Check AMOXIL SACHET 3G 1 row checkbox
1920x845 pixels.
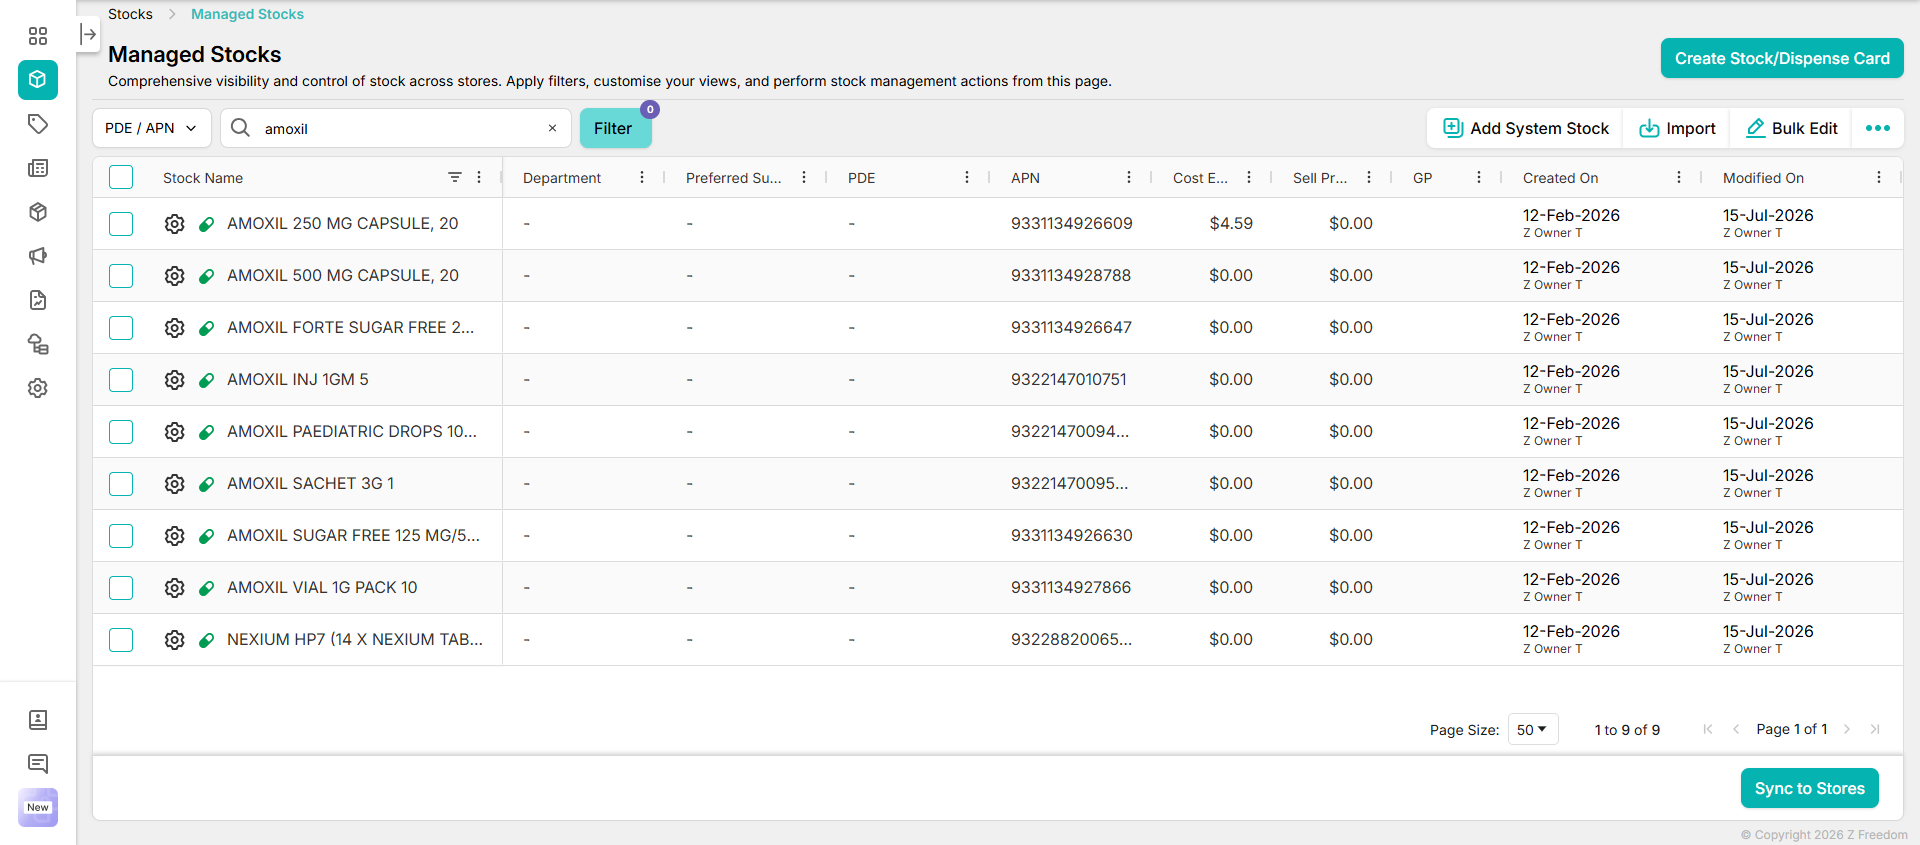pos(121,484)
